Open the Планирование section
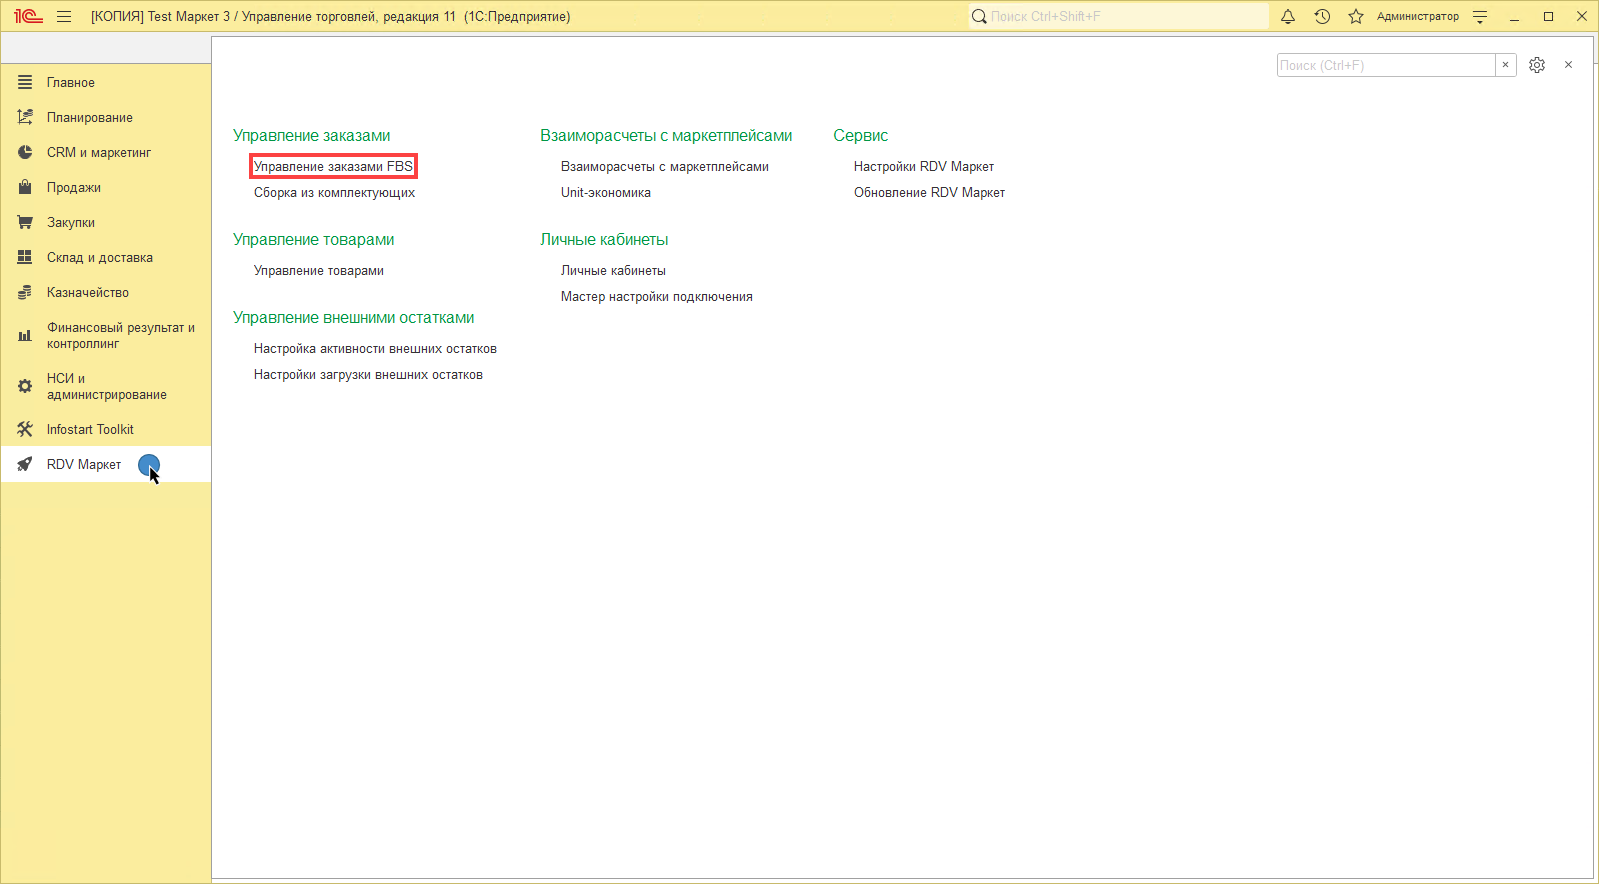The width and height of the screenshot is (1599, 884). click(x=106, y=117)
